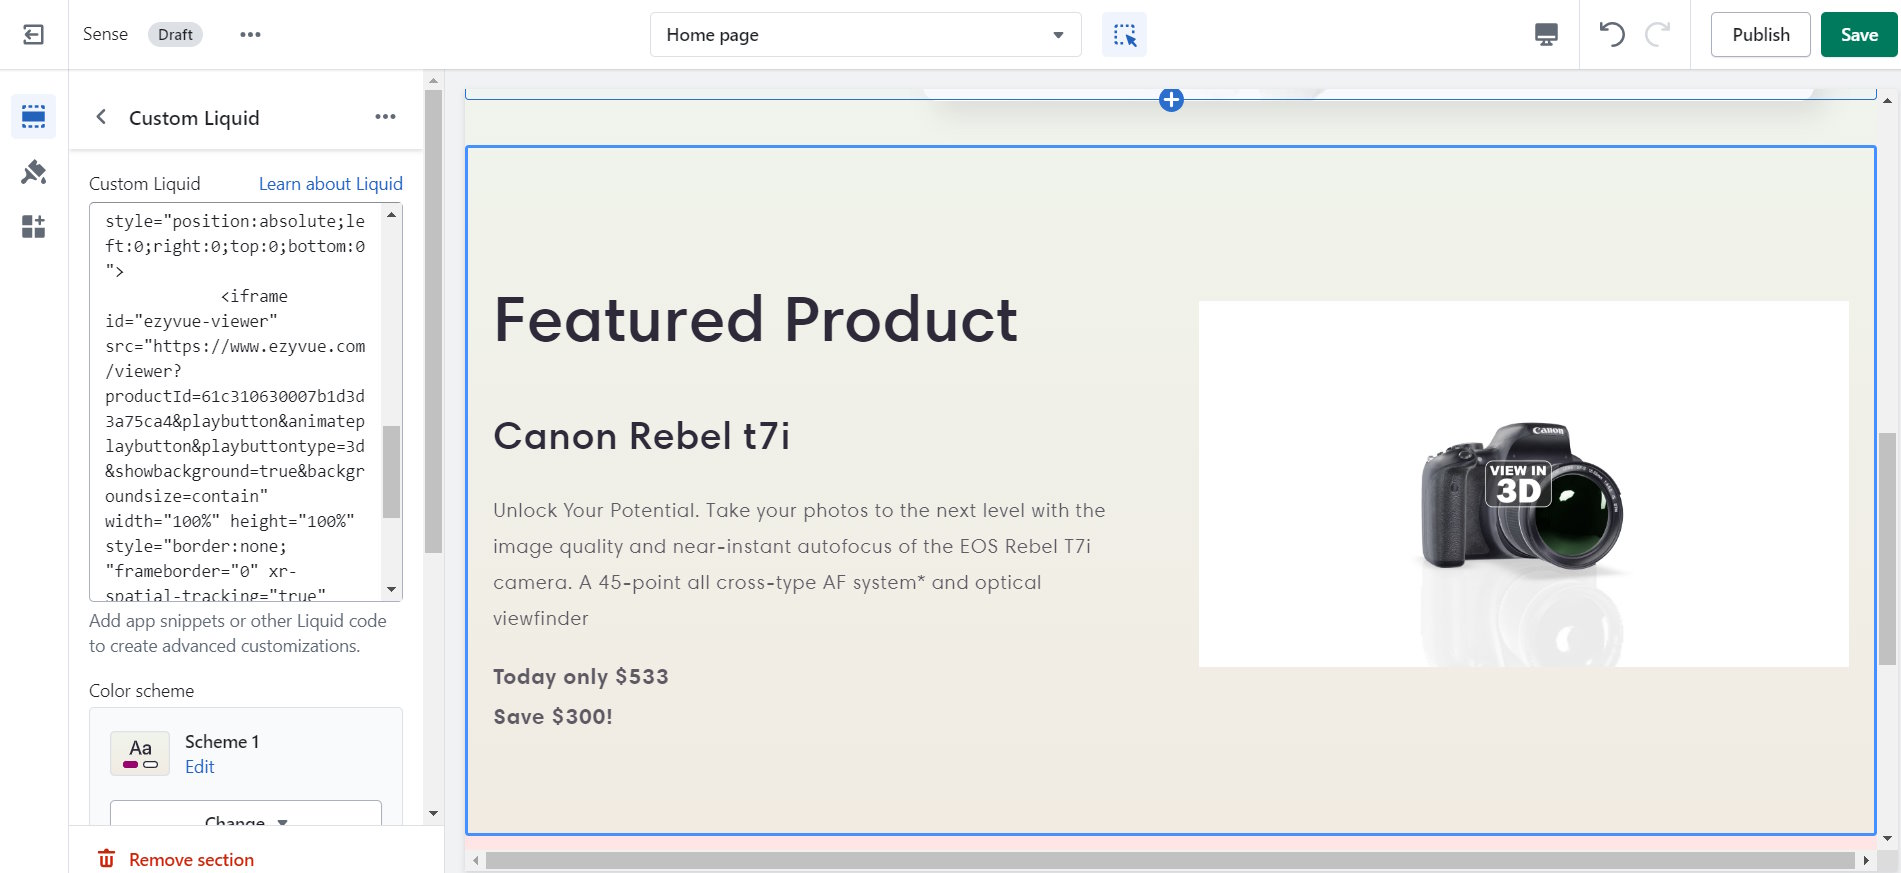Click the Featured Product heading
Viewport: 1901px width, 873px height.
point(756,320)
